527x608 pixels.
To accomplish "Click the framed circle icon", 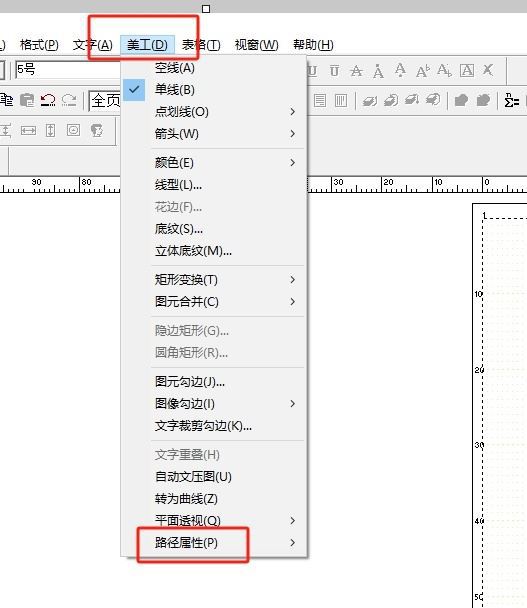I will click(73, 130).
